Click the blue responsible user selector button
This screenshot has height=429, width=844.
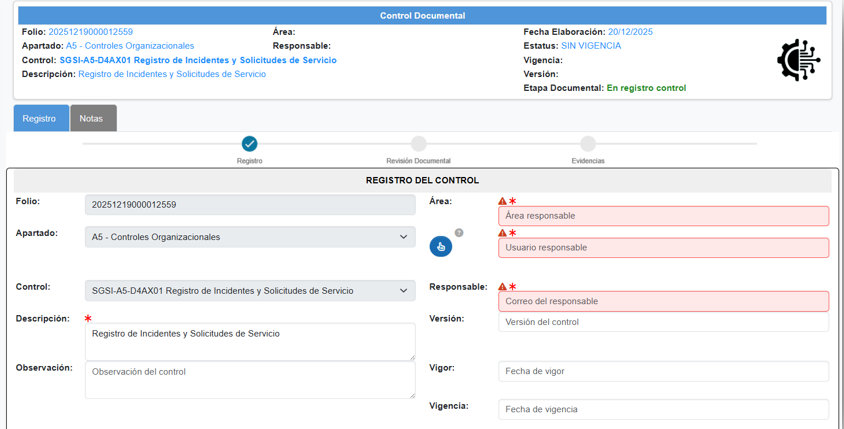click(x=440, y=246)
